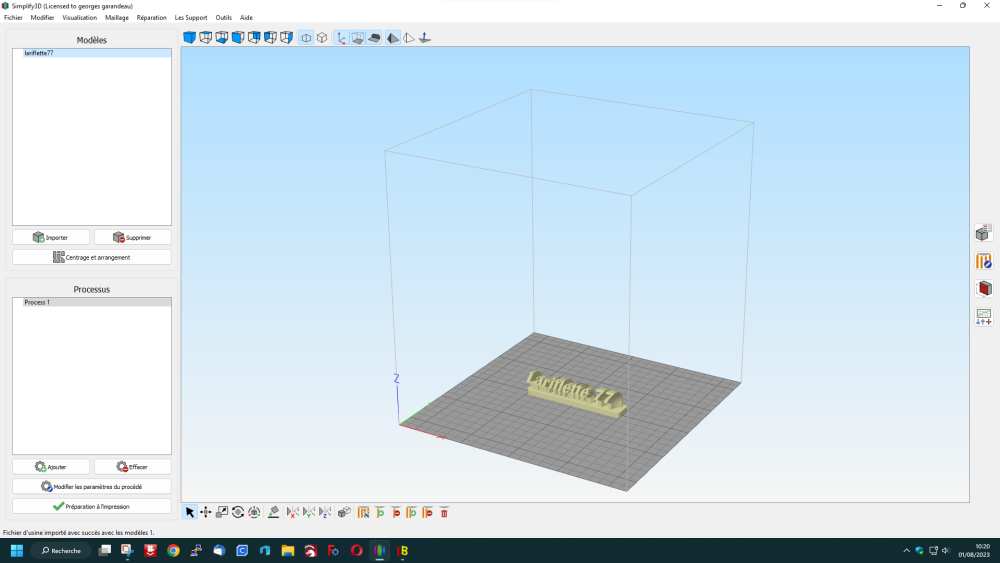
Task: Open the Visualisation menu
Action: (x=80, y=18)
